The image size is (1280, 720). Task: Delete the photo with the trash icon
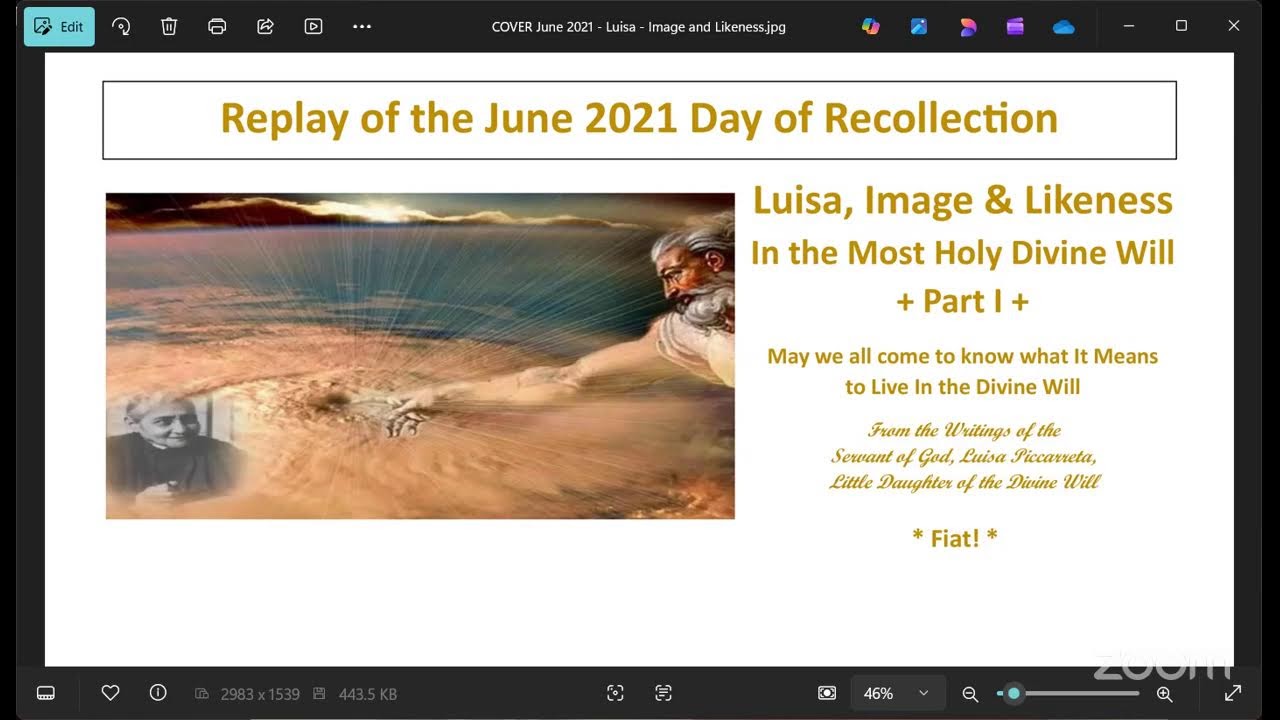pos(169,27)
